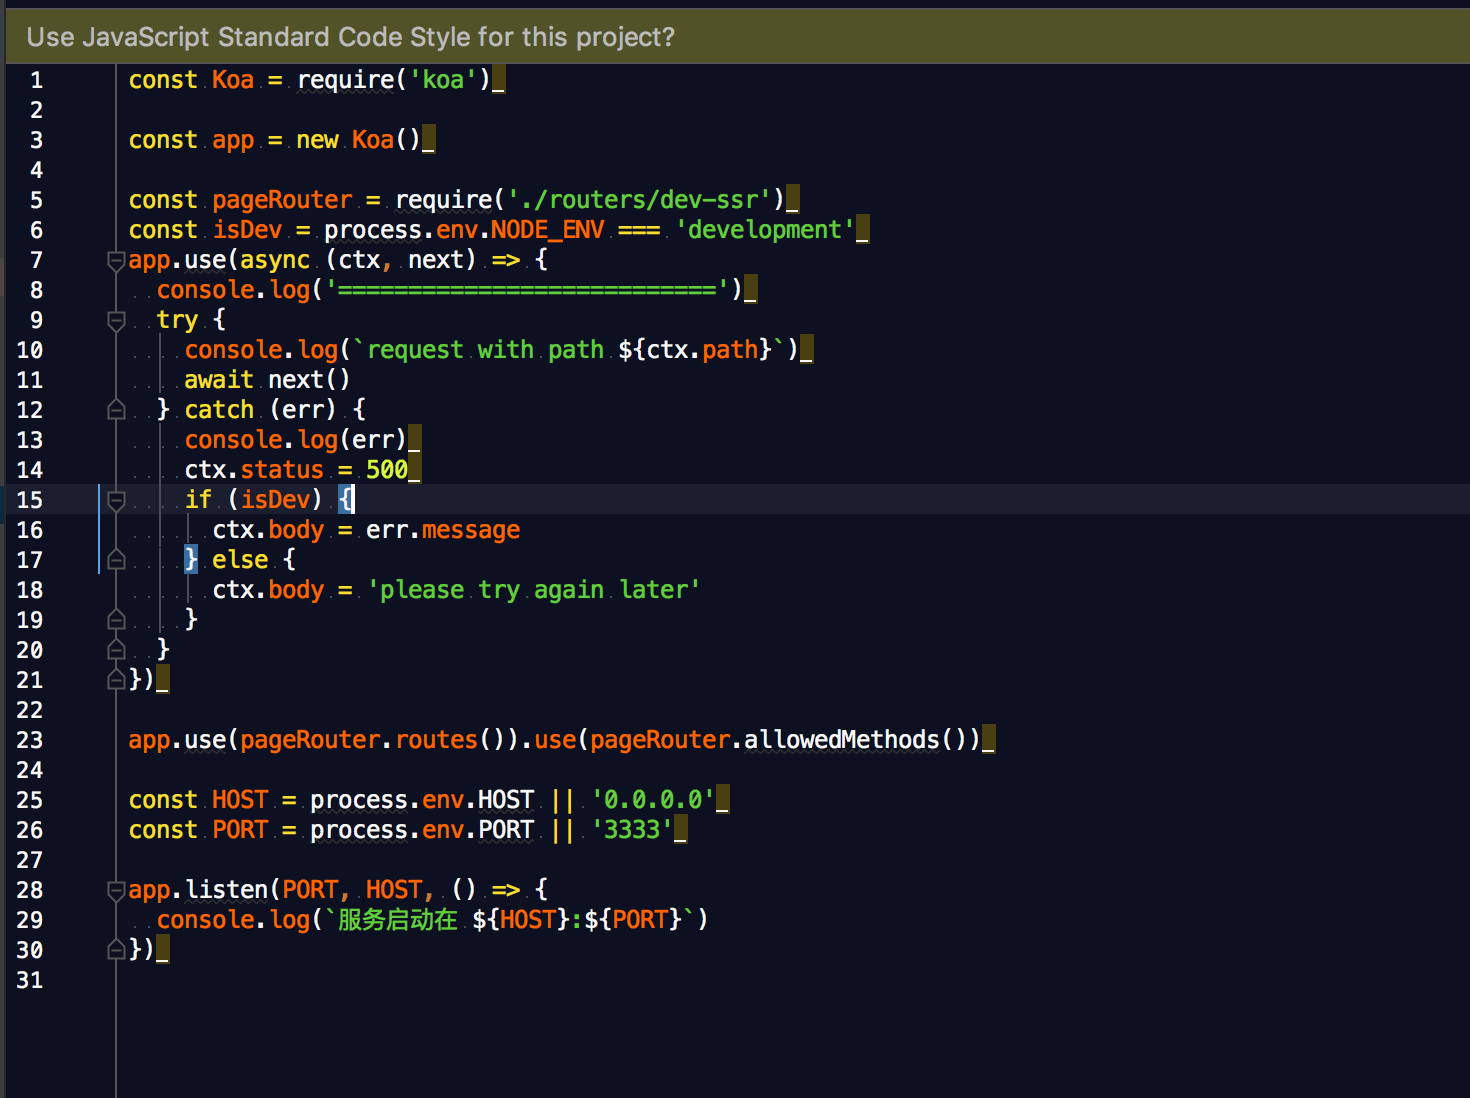The width and height of the screenshot is (1470, 1098).
Task: Click the fold end marker on line 30
Action: pos(116,950)
